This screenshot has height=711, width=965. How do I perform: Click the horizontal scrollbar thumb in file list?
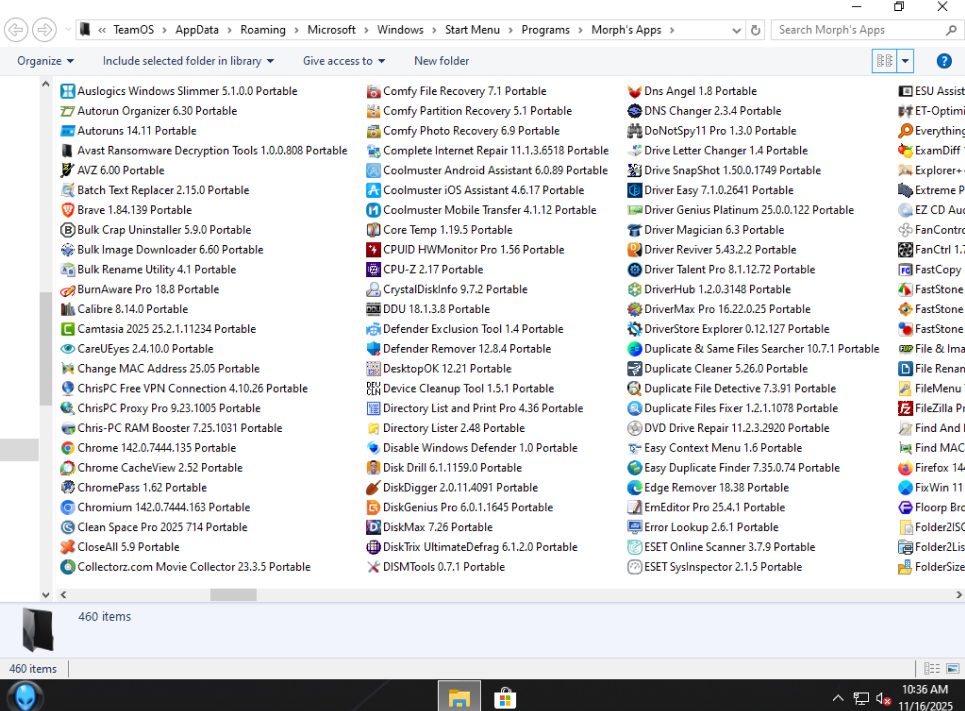point(233,594)
